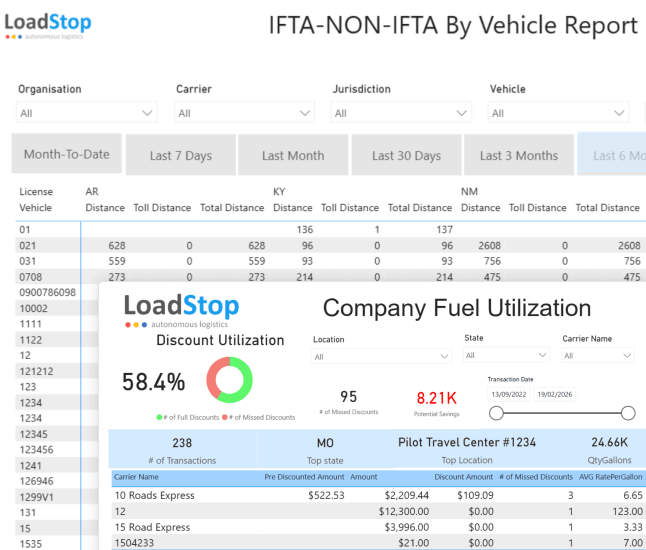Click the right handle of Transaction Date slider
The height and width of the screenshot is (550, 646).
628,413
